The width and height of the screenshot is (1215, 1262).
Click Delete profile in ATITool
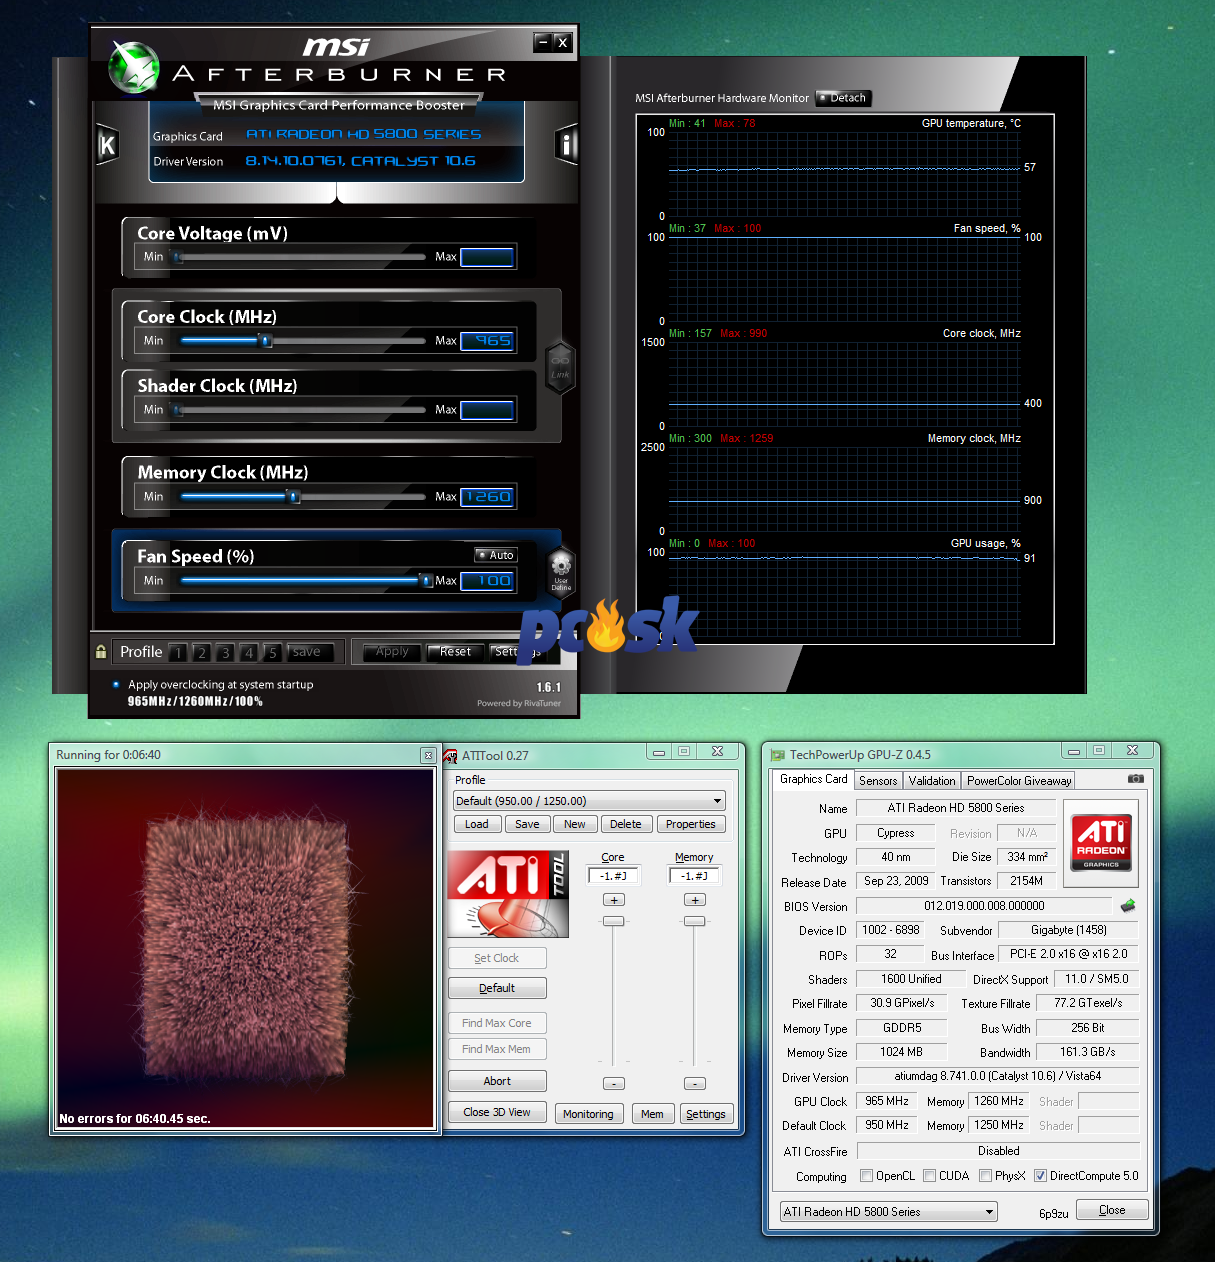pyautogui.click(x=626, y=824)
